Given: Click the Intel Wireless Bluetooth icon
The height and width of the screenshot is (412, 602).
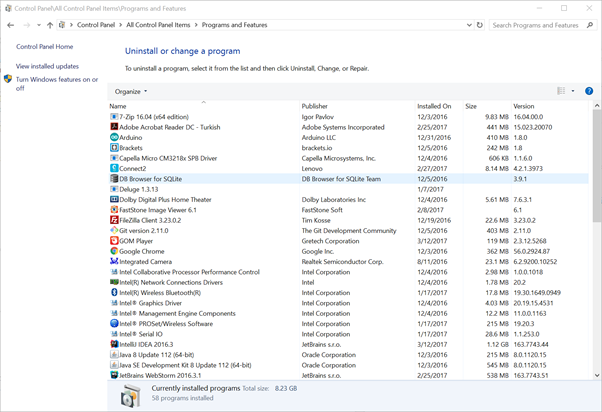Looking at the screenshot, I should (114, 293).
